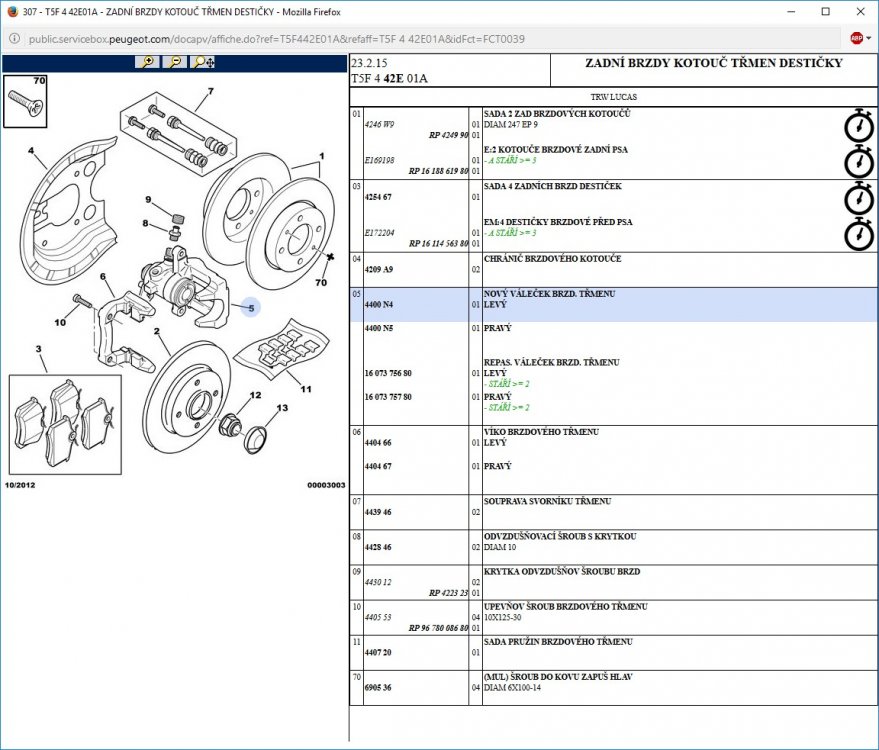
Task: Click SOUPRAVA SVORNÍKU TŘMENU description
Action: point(547,501)
